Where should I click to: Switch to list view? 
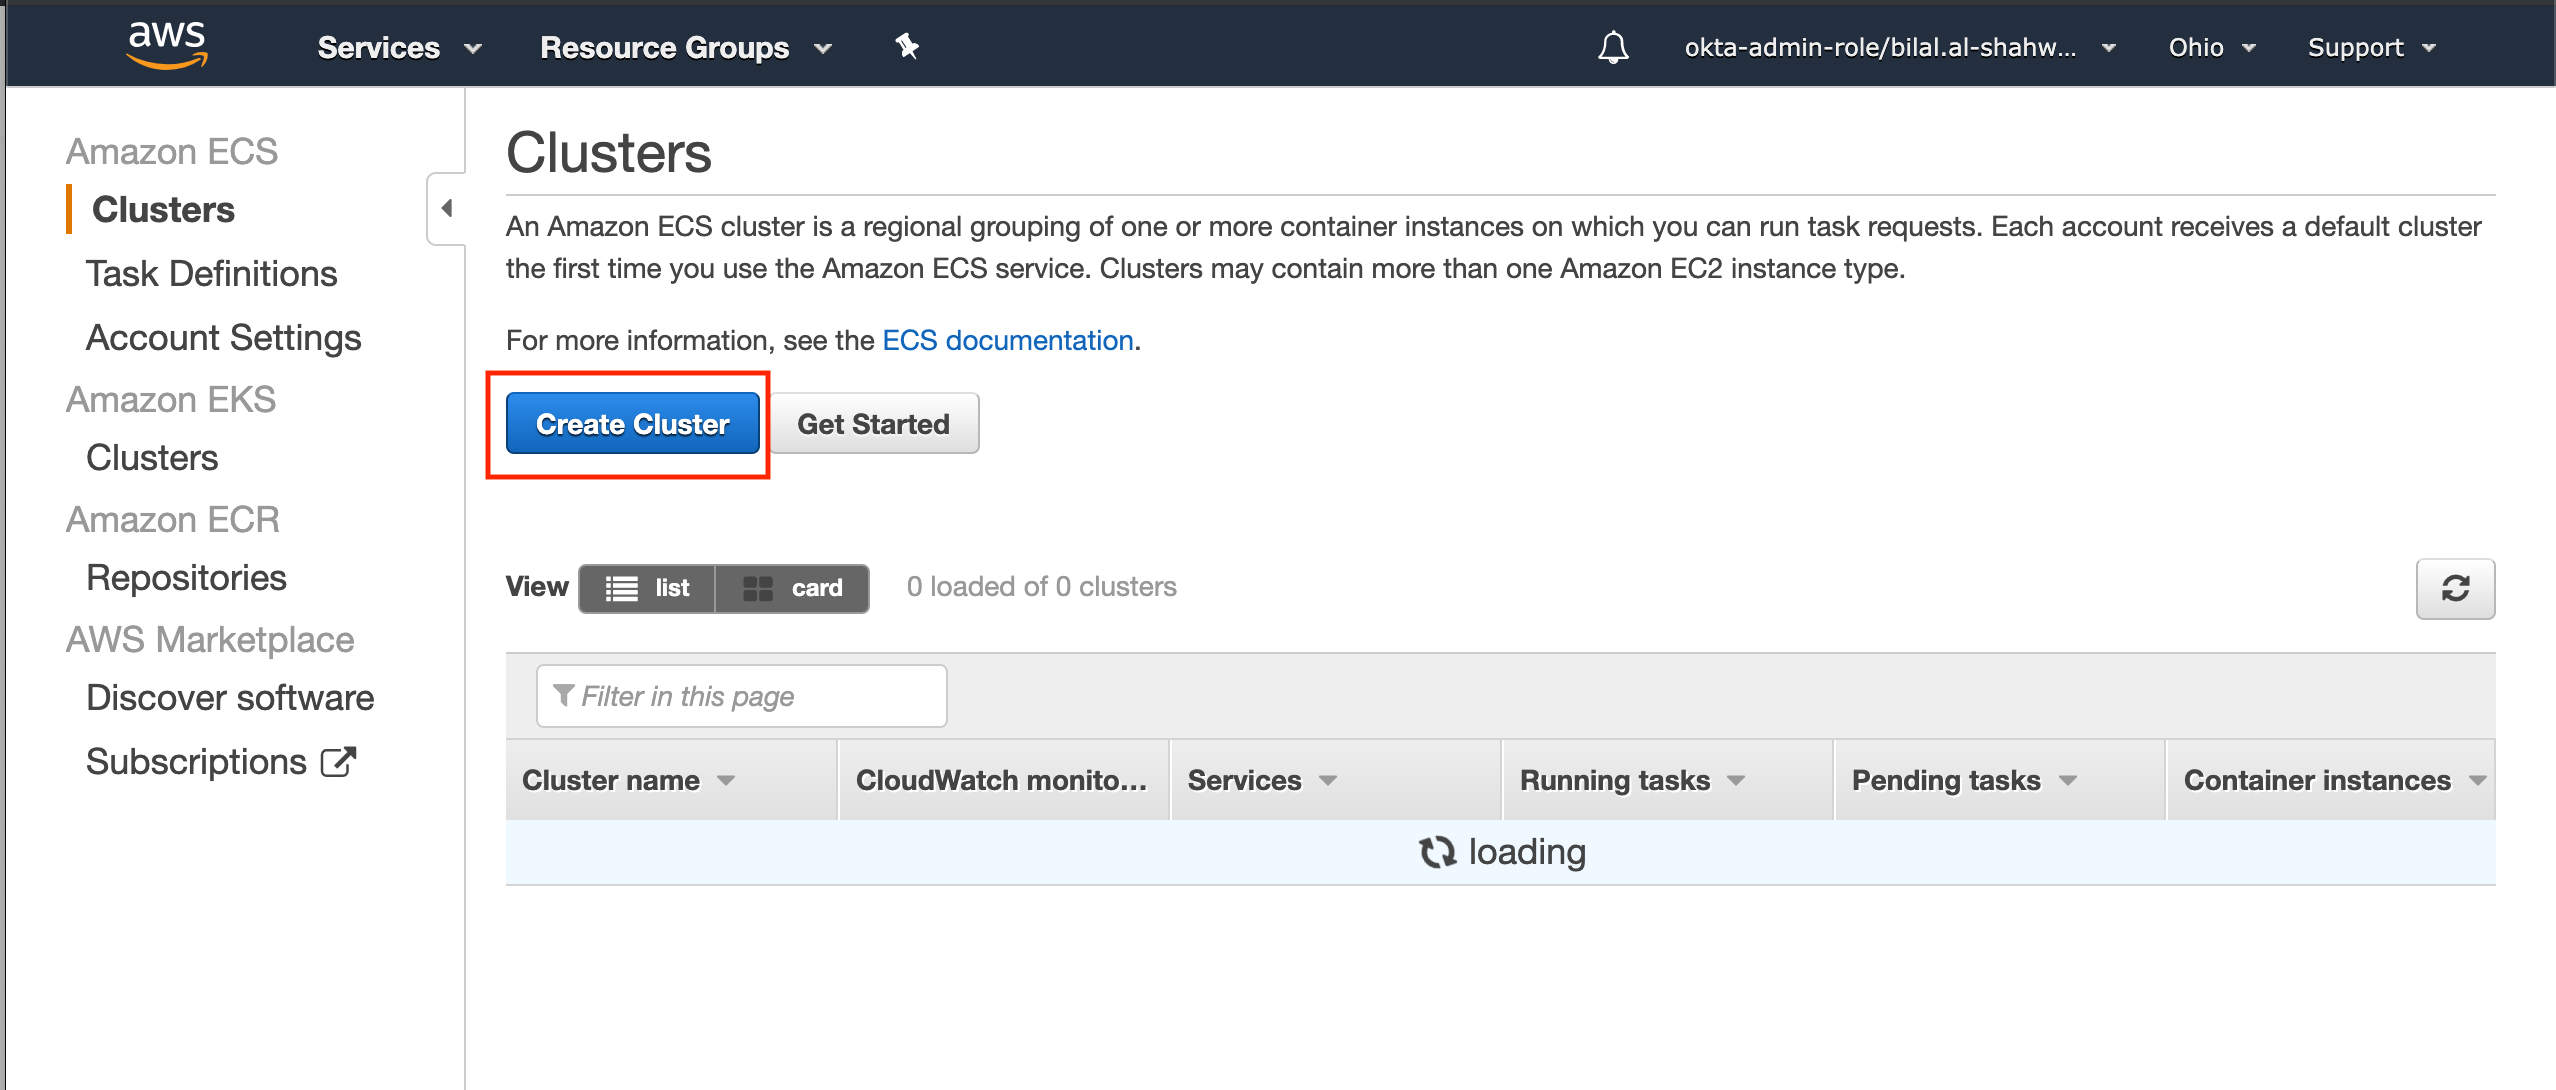[648, 588]
